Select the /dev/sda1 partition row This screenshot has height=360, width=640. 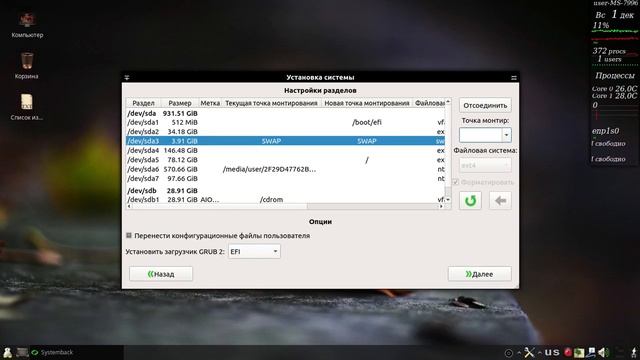(286, 122)
